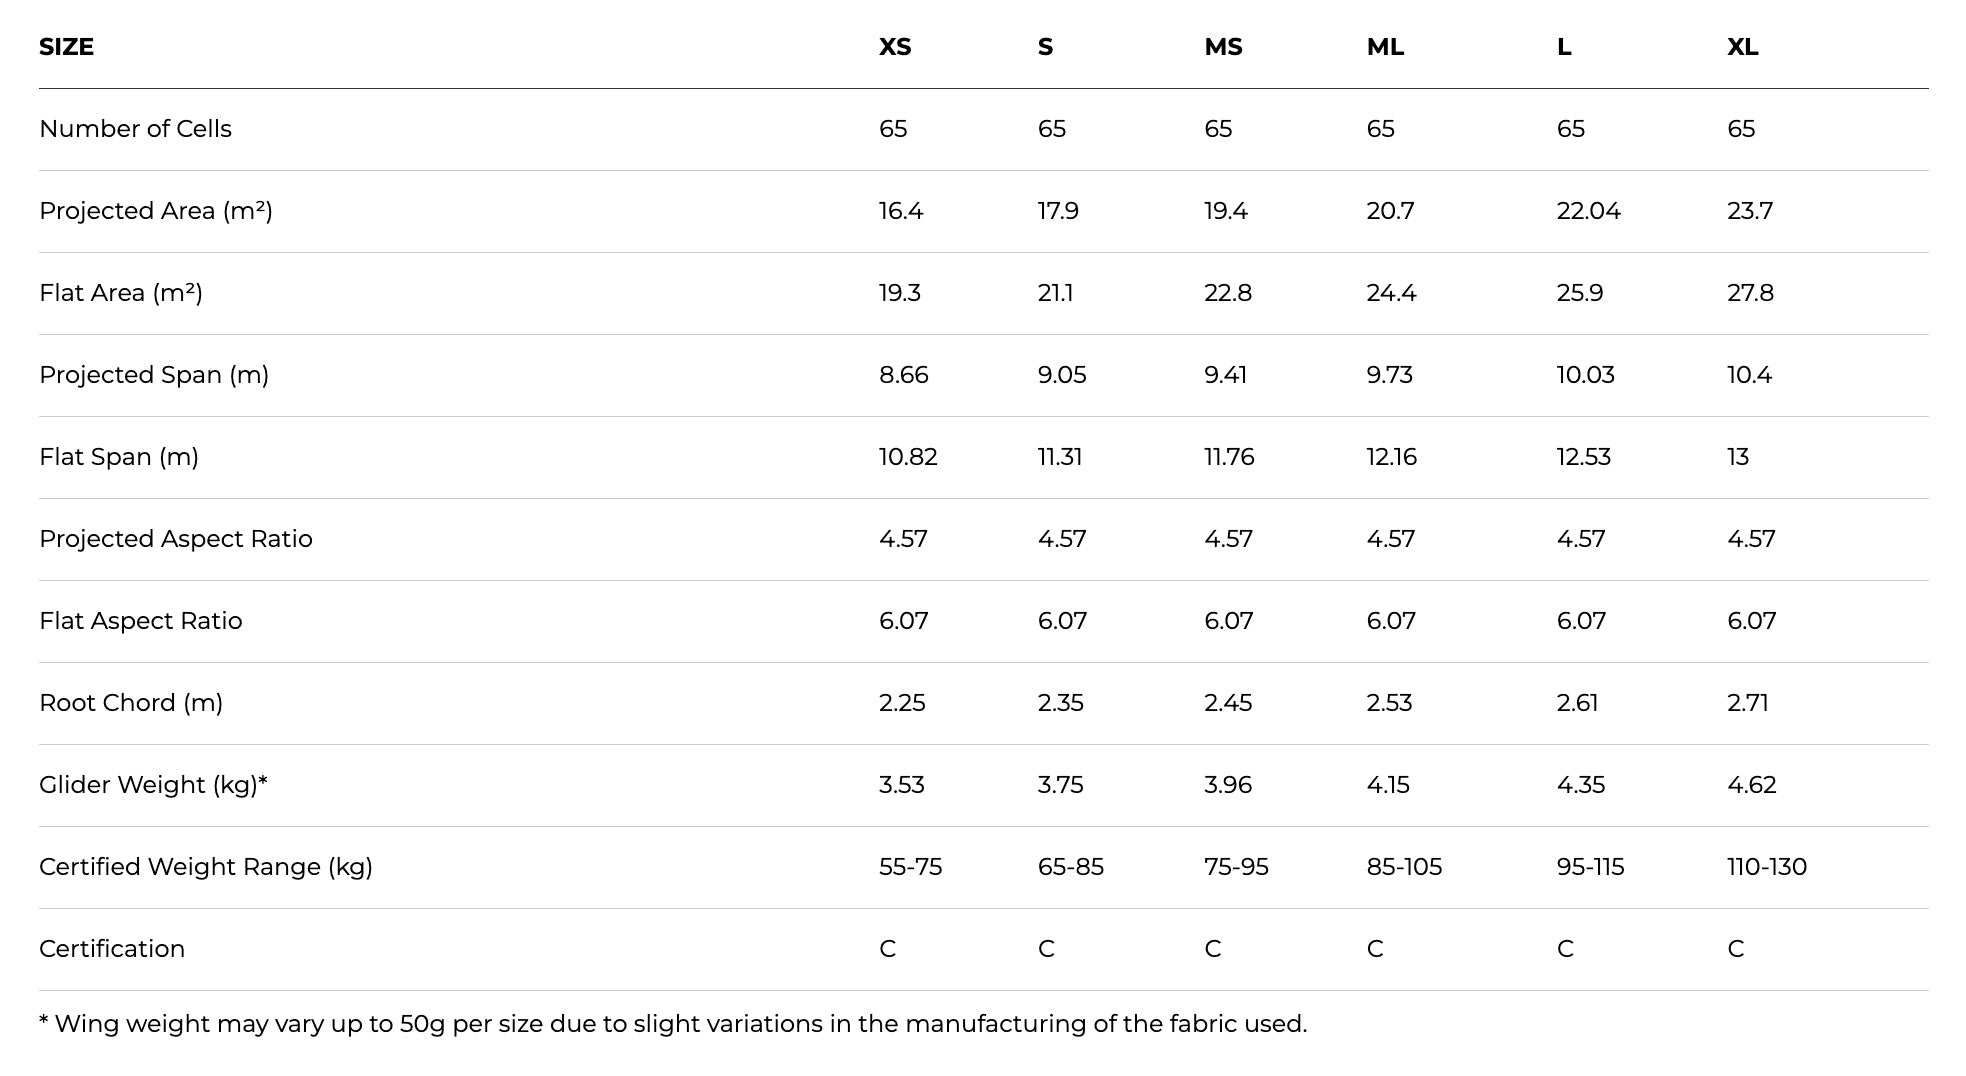The image size is (1966, 1076).
Task: Click the Number of Cells row label
Action: click(x=135, y=129)
